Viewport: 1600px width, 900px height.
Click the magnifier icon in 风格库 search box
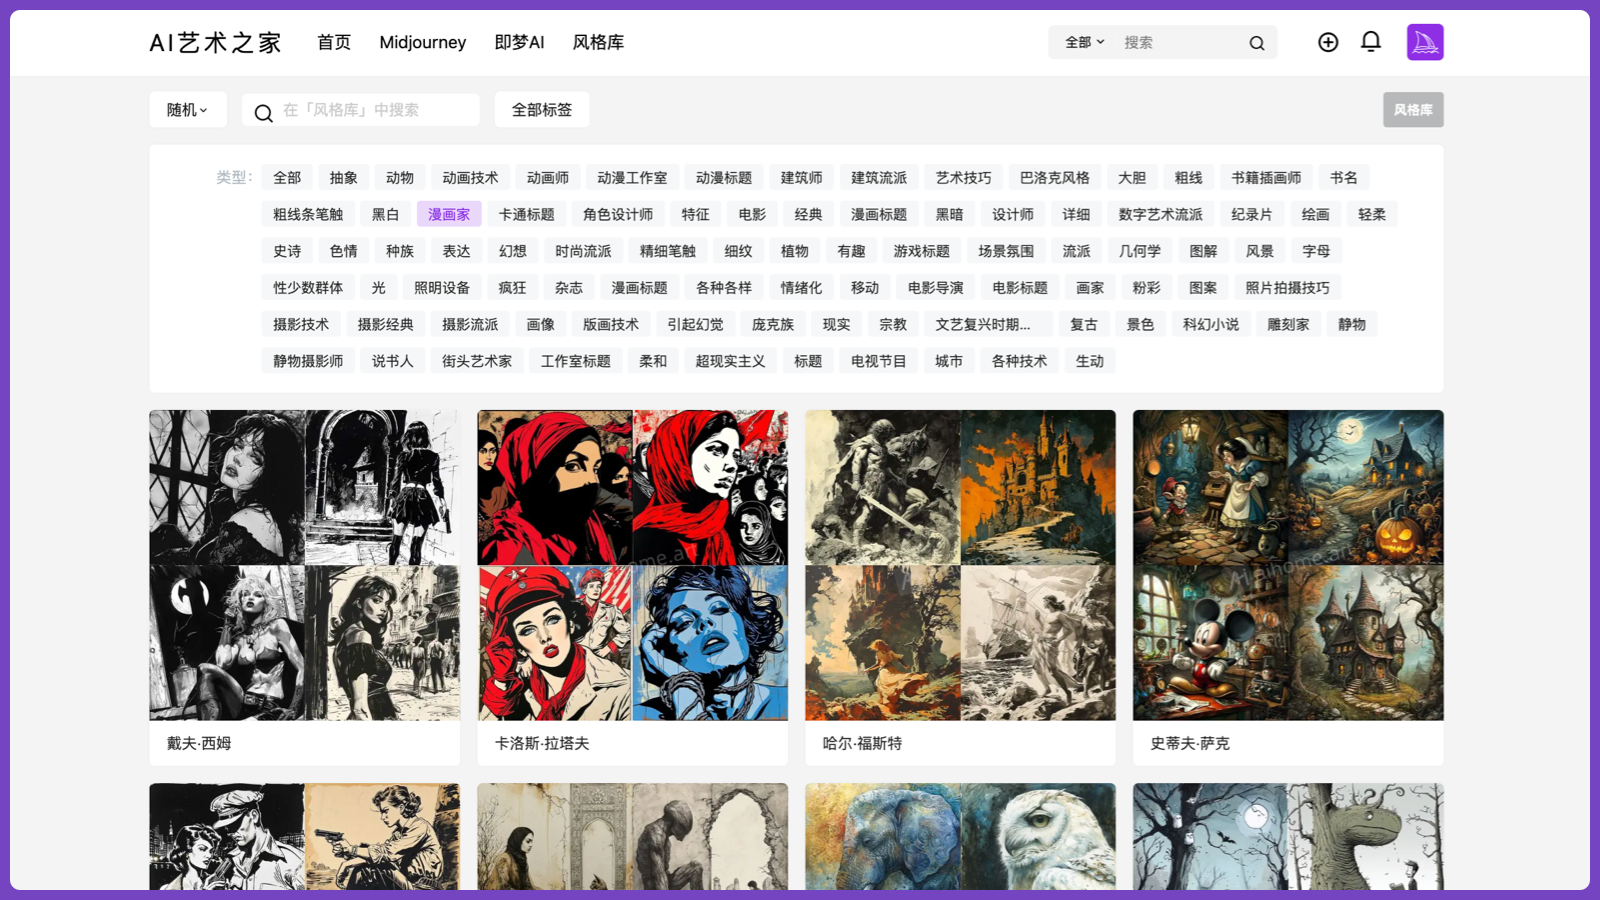(263, 113)
